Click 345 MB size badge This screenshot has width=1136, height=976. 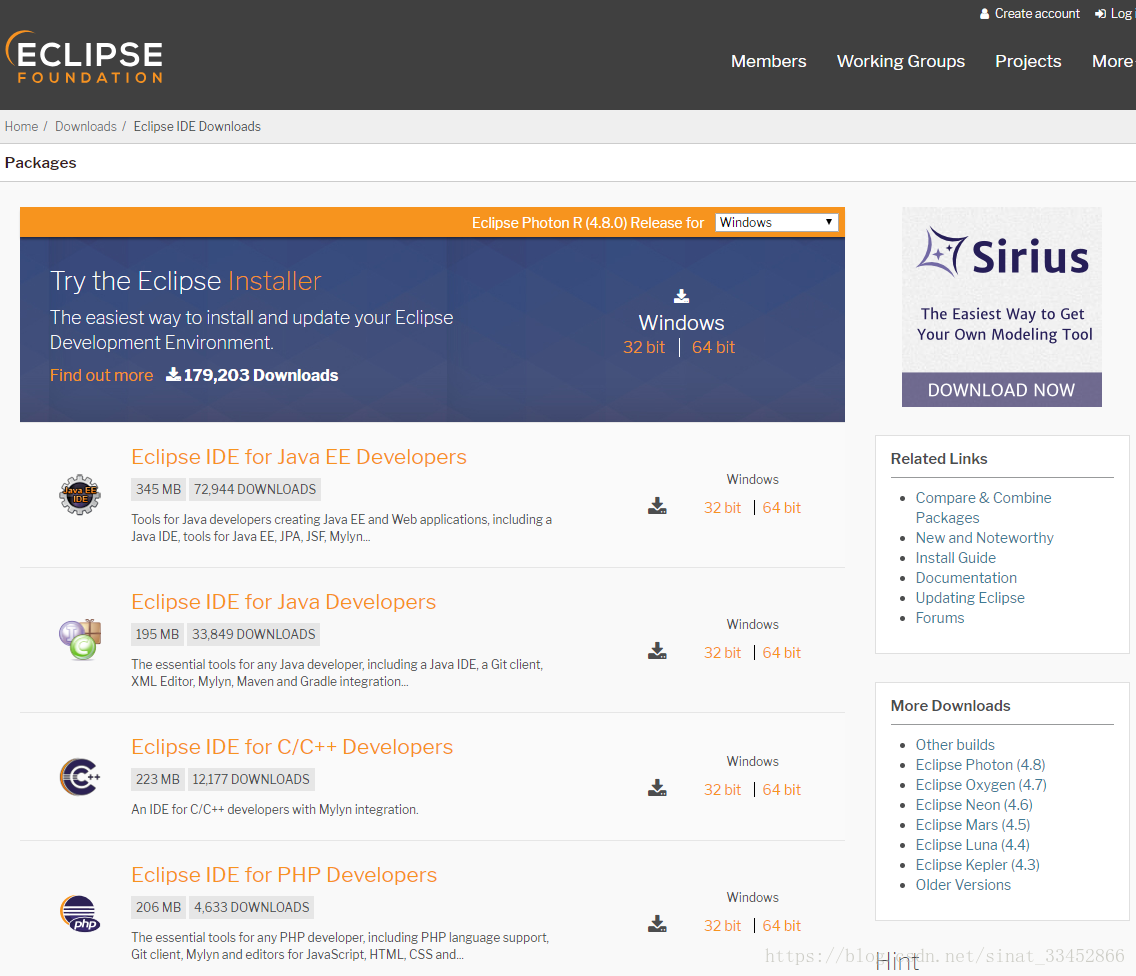tap(158, 489)
